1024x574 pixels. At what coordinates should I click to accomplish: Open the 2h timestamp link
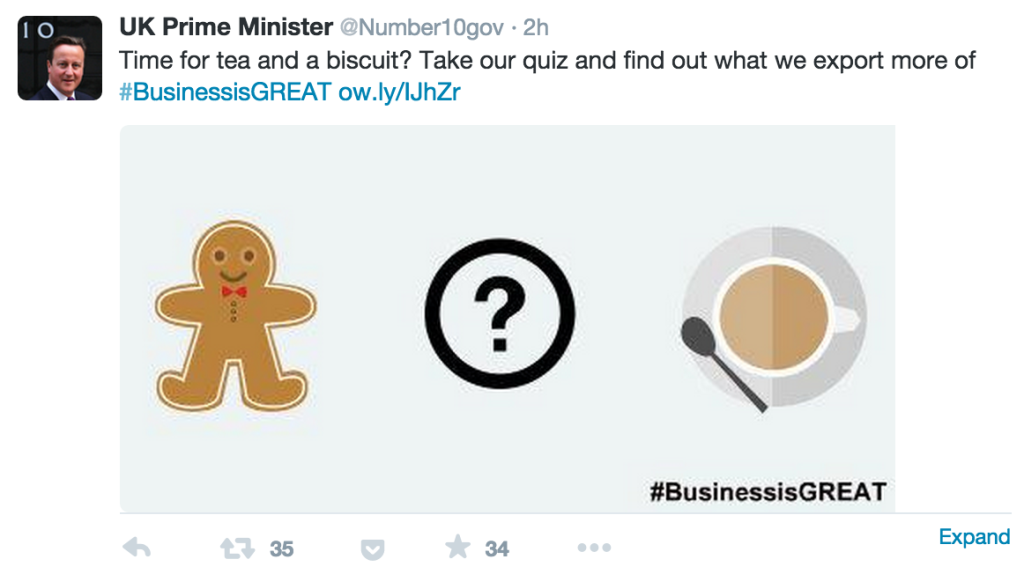click(x=536, y=27)
